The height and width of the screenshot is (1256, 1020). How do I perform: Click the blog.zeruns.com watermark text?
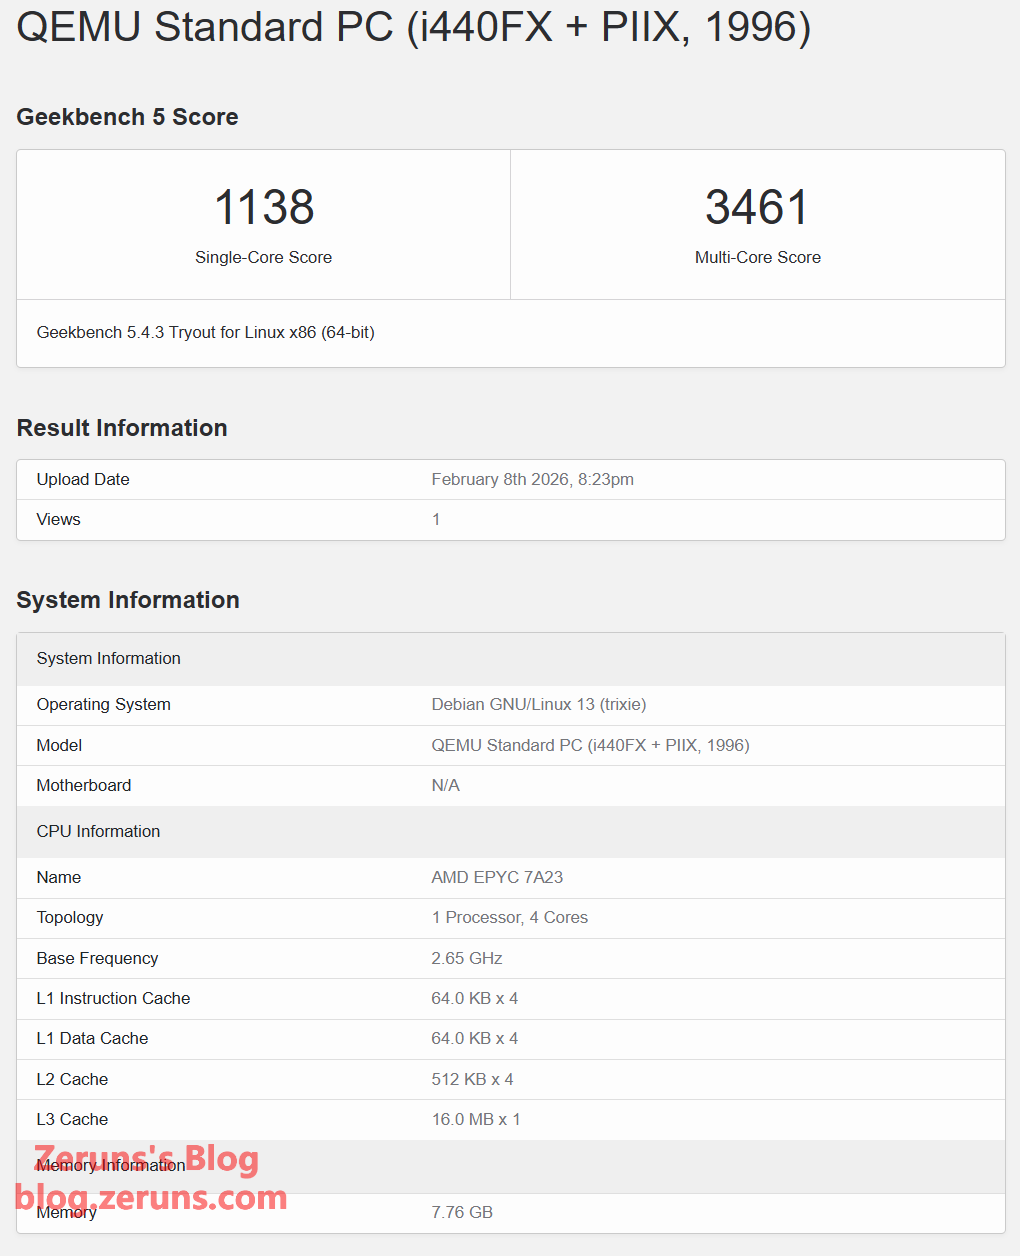coord(151,1197)
